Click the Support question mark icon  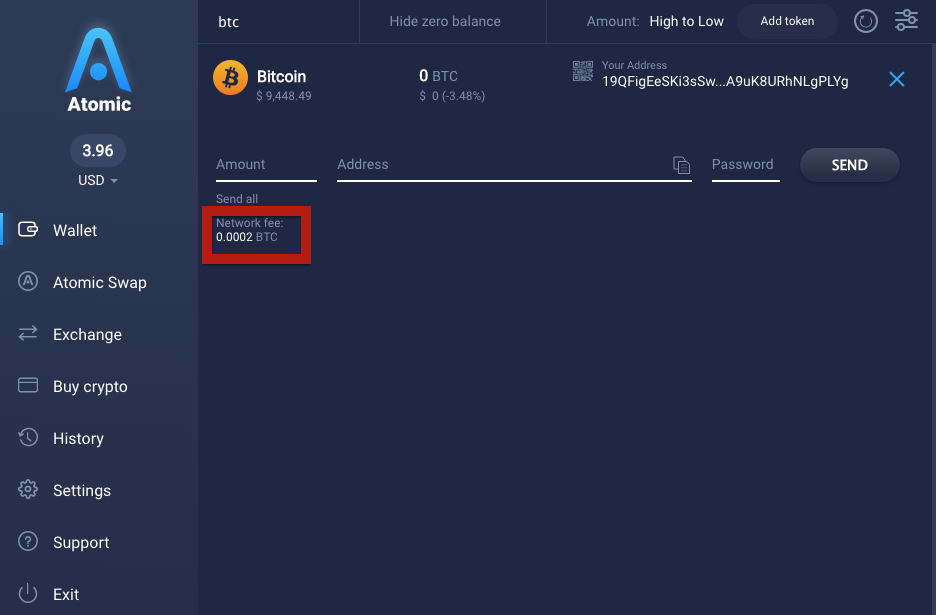[x=28, y=541]
